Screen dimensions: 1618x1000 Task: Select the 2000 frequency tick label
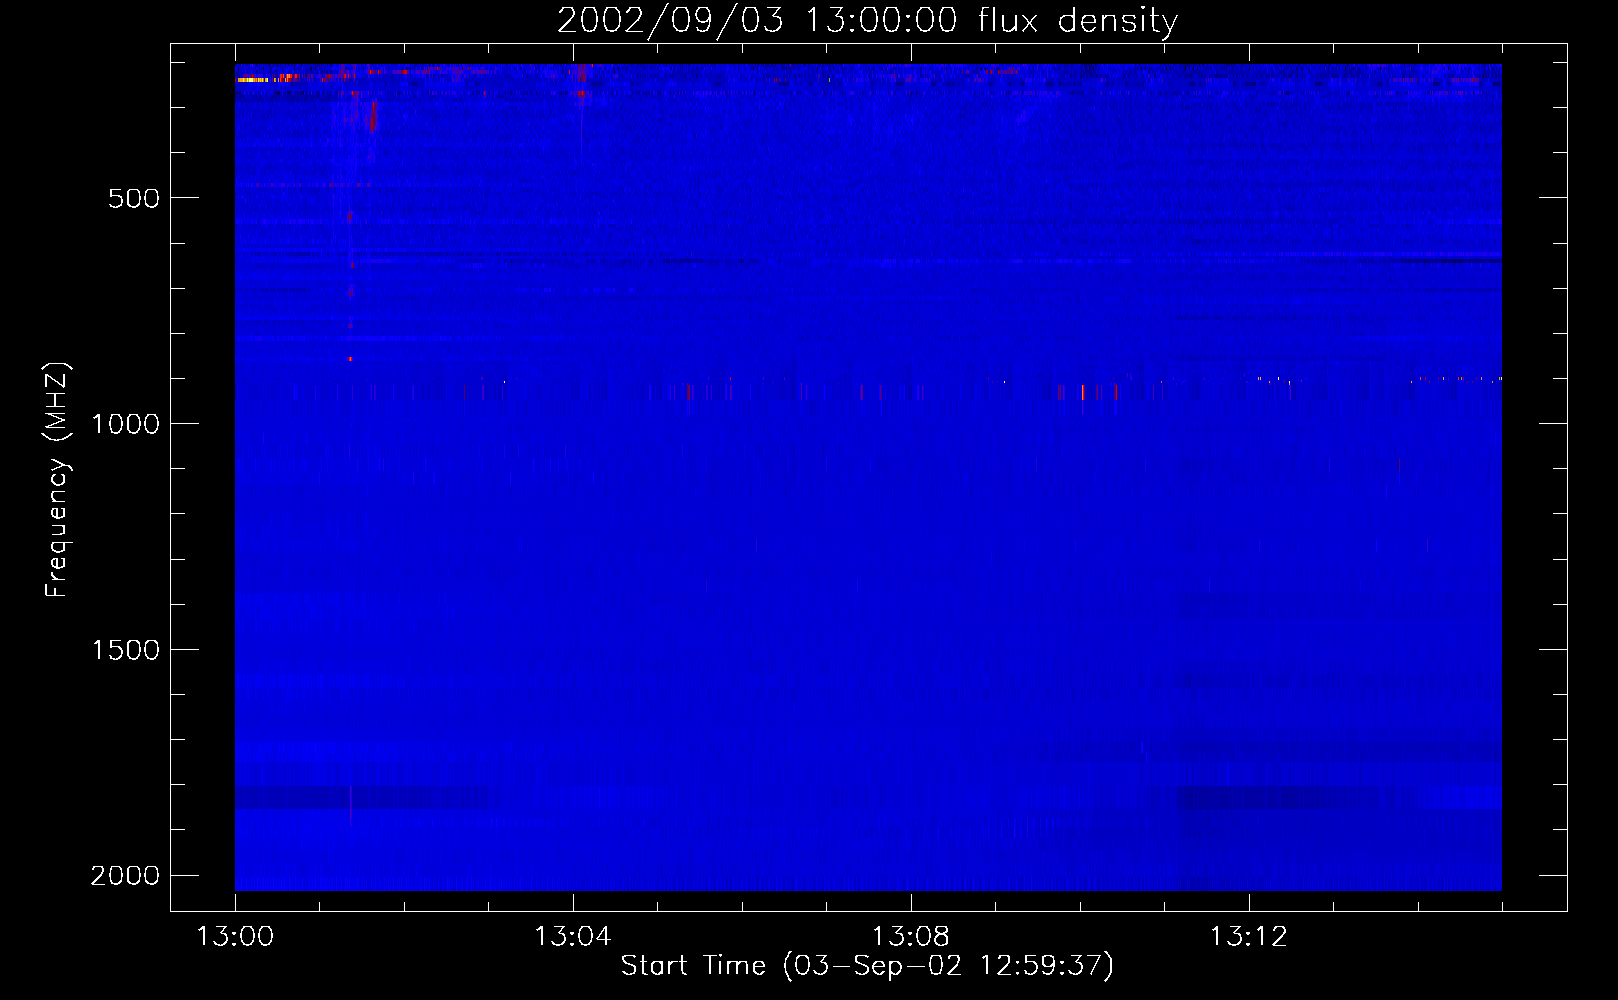coord(125,876)
